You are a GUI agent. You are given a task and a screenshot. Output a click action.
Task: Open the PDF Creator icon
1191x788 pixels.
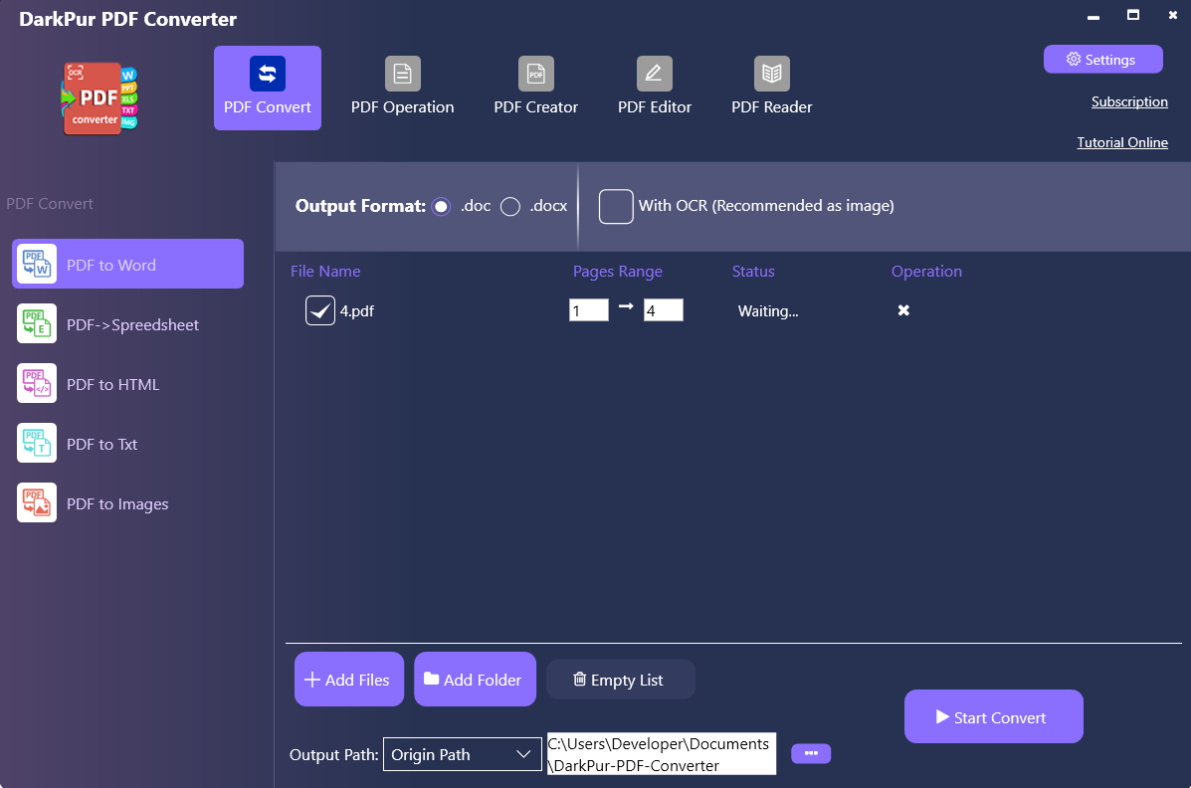(x=536, y=74)
